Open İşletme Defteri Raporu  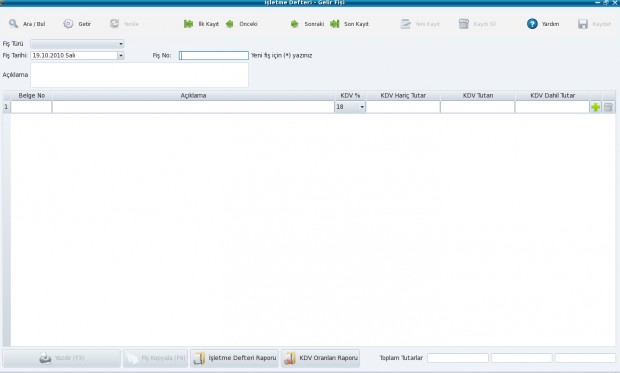234,358
